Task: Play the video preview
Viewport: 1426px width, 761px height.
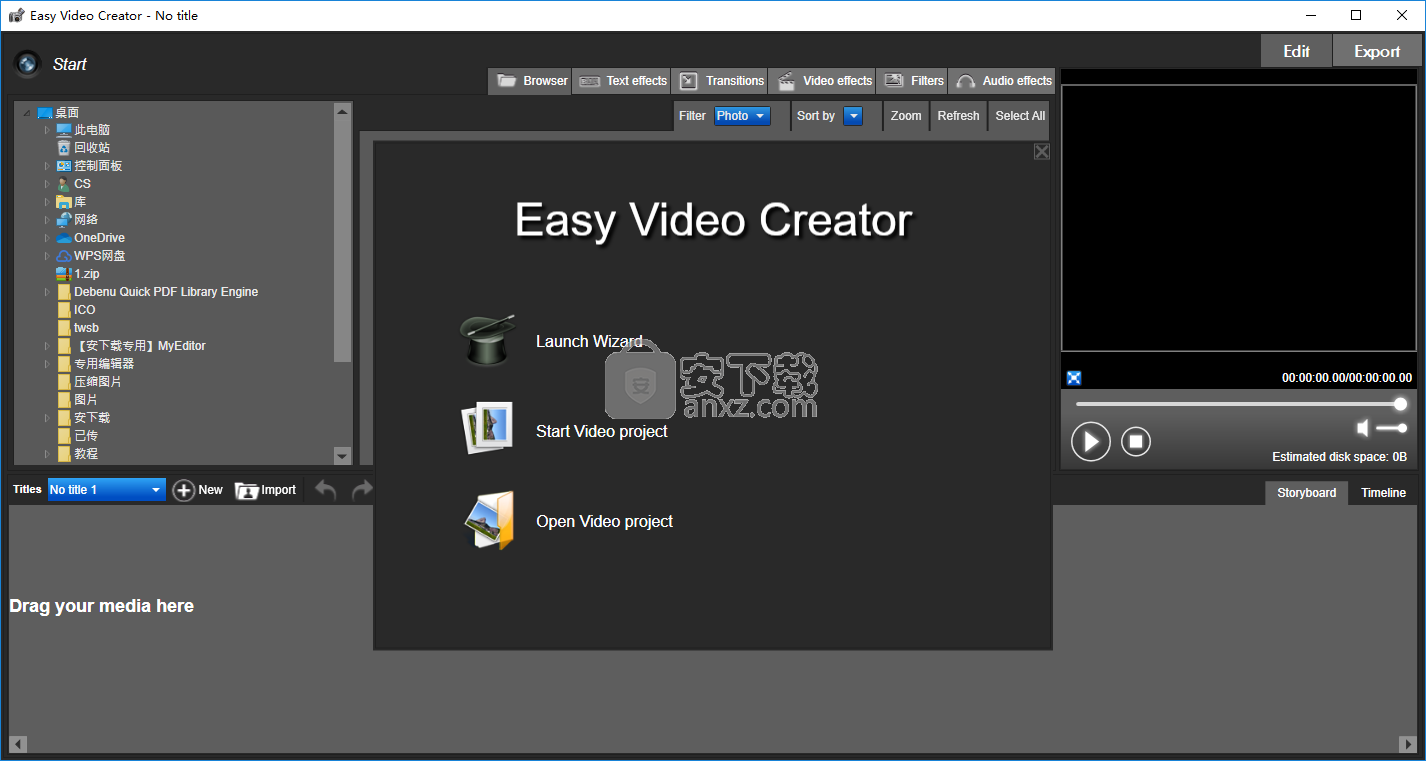Action: pyautogui.click(x=1091, y=441)
